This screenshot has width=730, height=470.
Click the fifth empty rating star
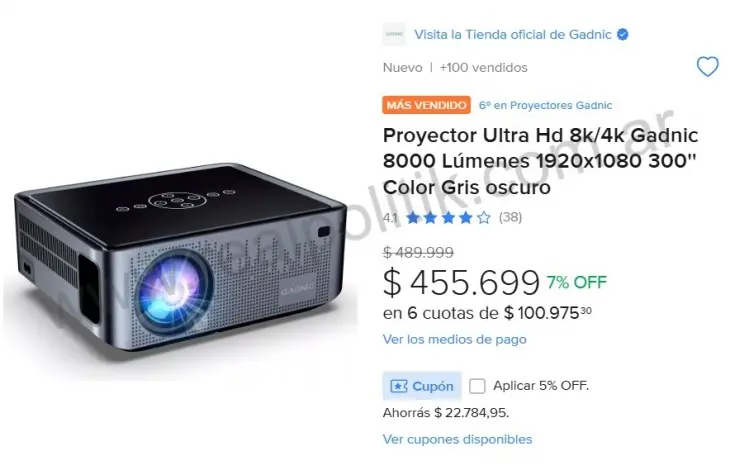tap(484, 217)
